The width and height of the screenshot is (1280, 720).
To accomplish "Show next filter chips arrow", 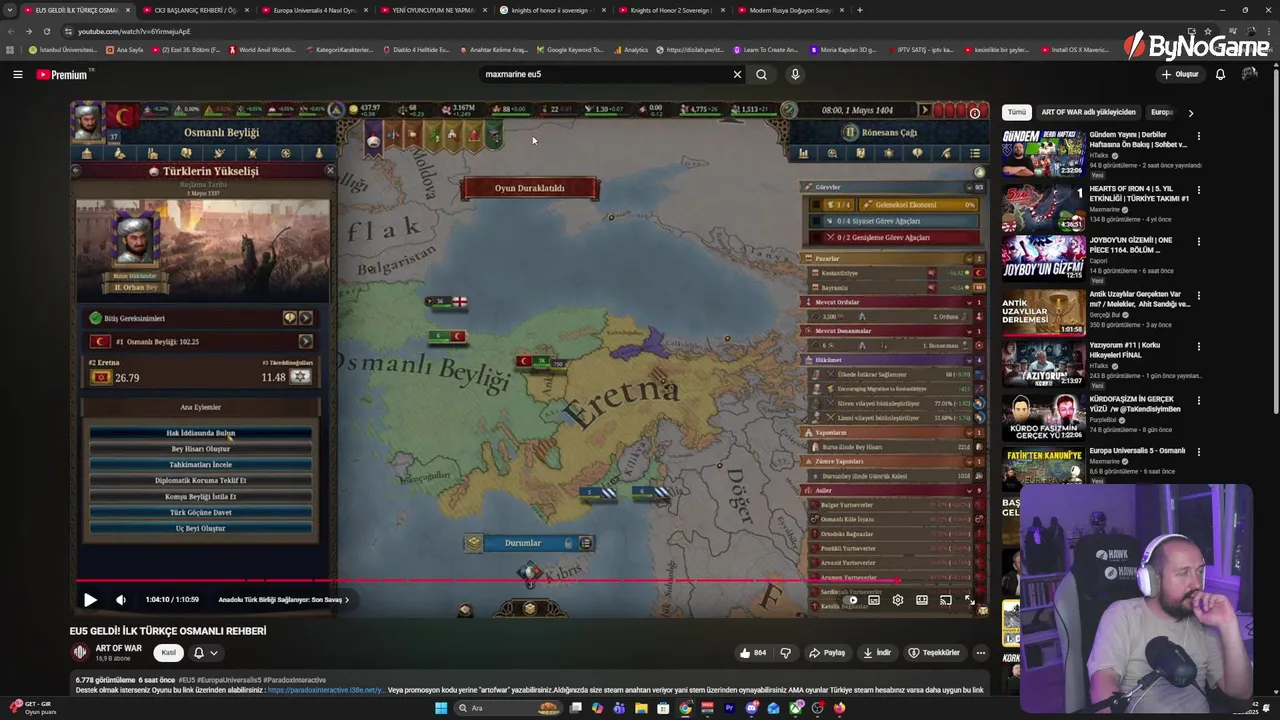I will pos(1190,113).
